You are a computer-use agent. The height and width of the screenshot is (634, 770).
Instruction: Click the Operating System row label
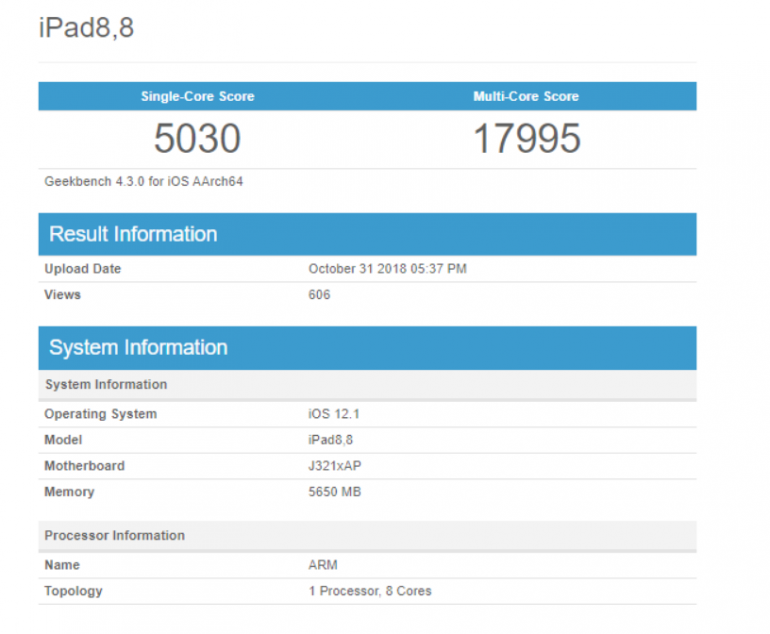pyautogui.click(x=100, y=414)
